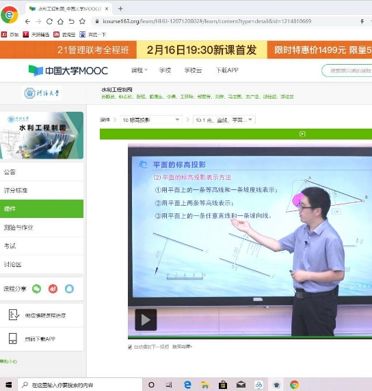Click the 水利工程制图 course cover thumbnail
Viewport: 372px width, 391px height.
(42, 135)
